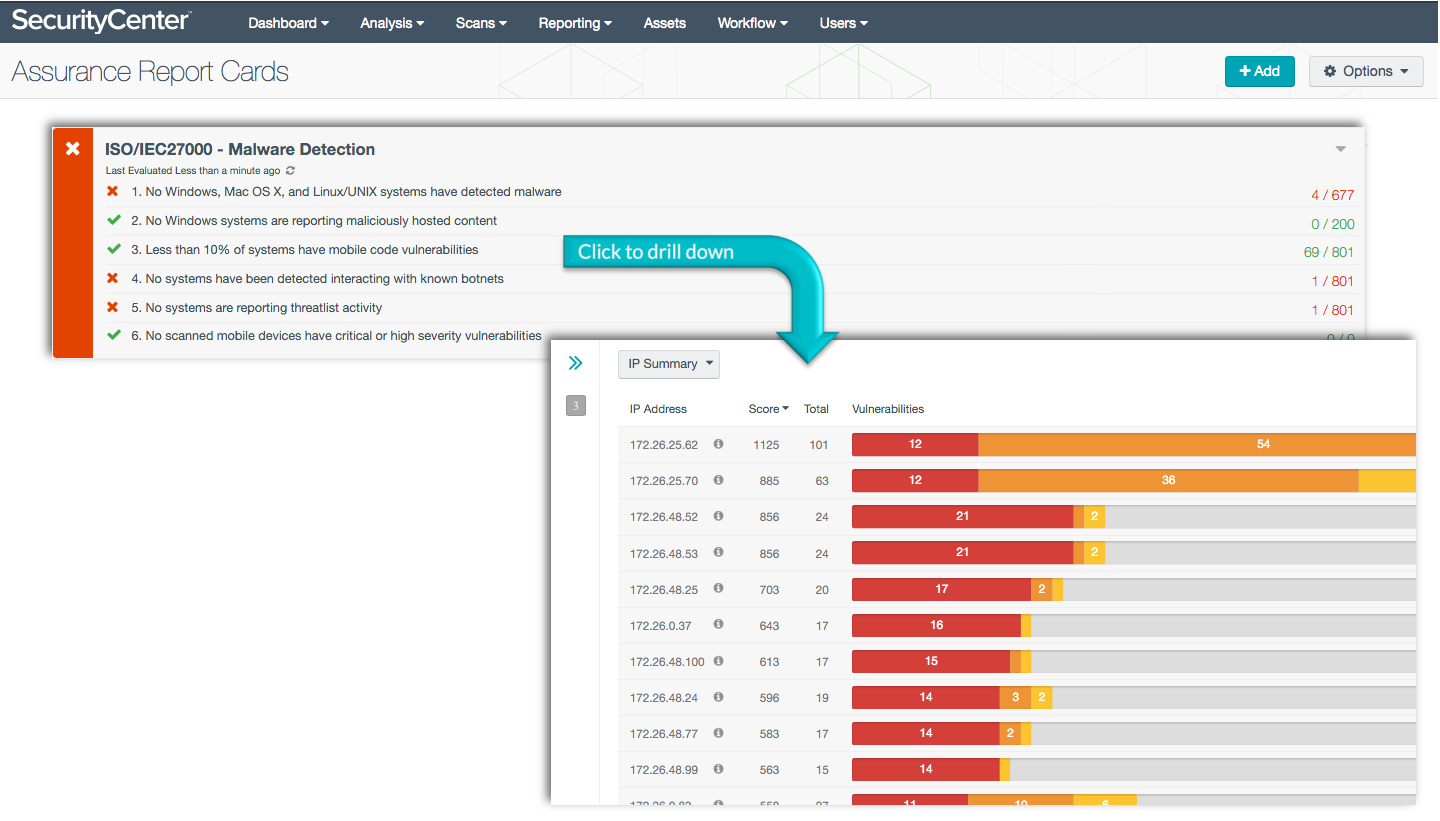Click info icon beside 172.26.25.62
This screenshot has height=821, width=1440.
(x=718, y=444)
